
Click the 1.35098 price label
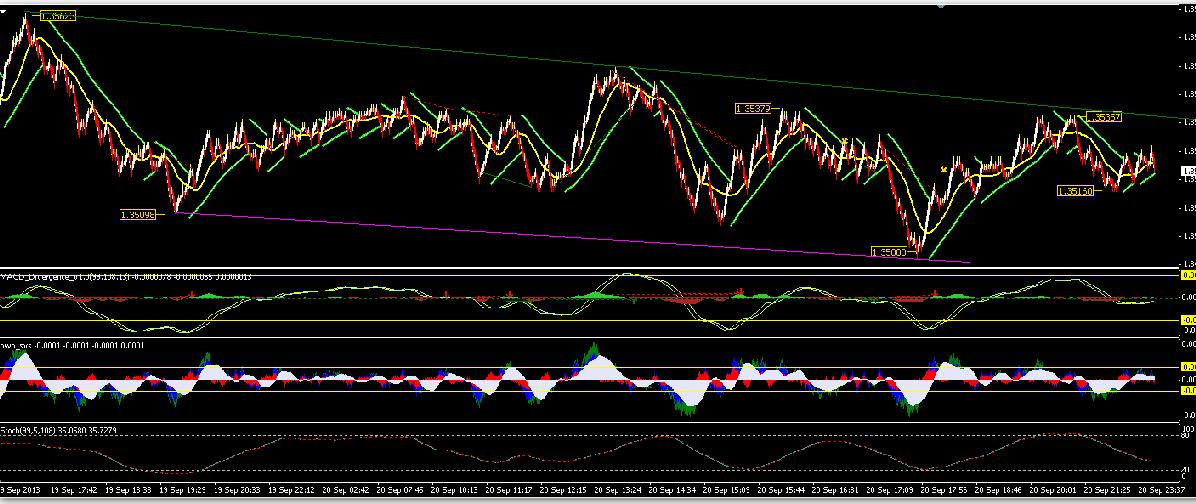tap(138, 215)
